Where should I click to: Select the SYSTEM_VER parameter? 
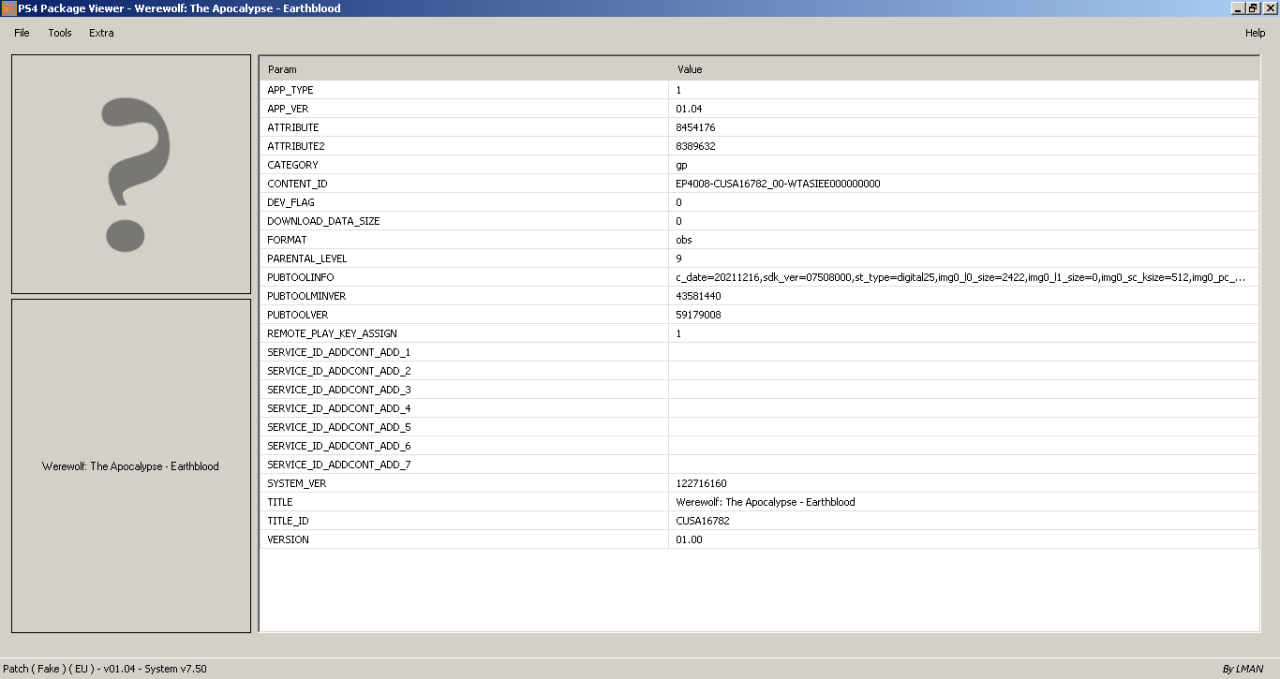coord(464,483)
